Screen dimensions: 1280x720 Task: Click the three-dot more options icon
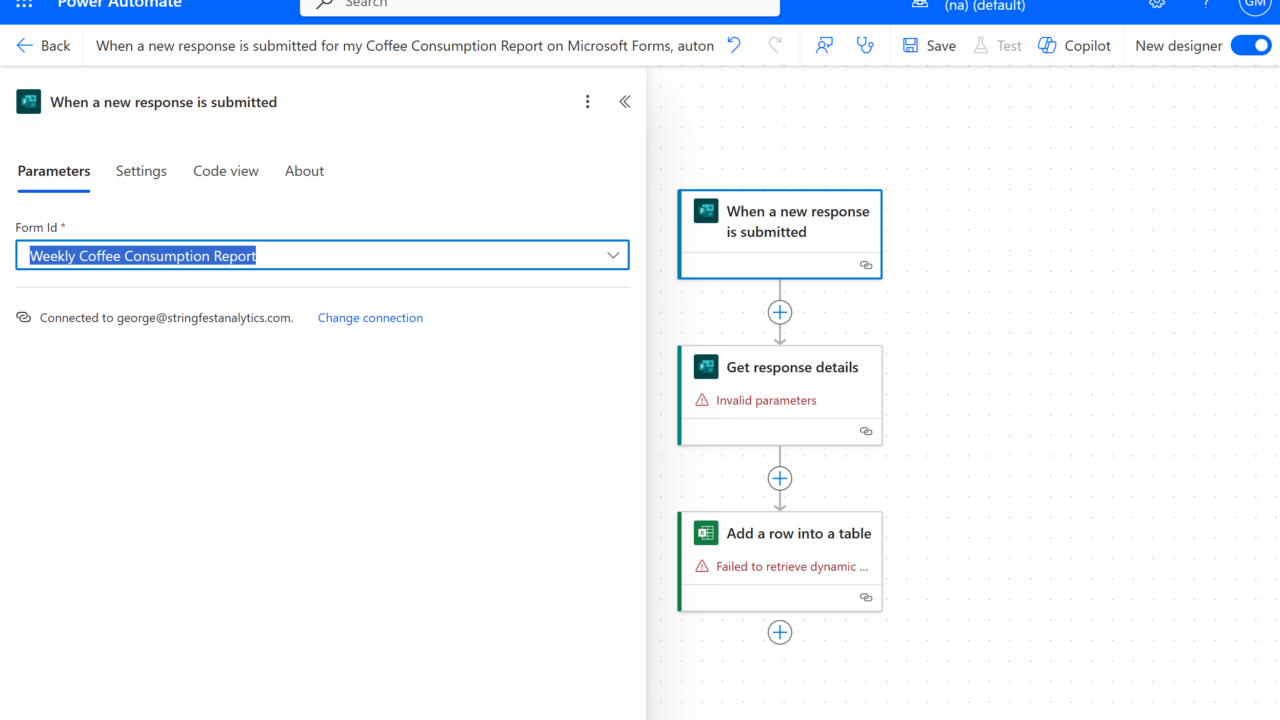pos(587,102)
